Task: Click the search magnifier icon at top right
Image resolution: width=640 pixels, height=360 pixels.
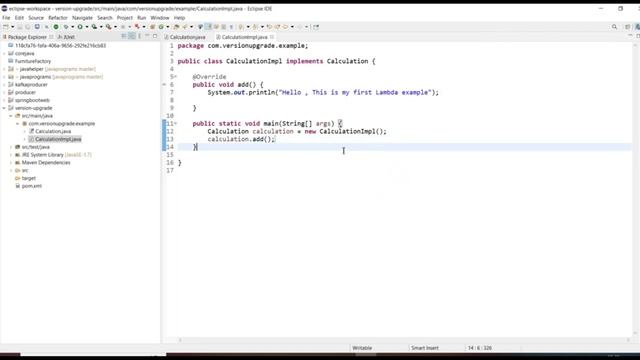Action: click(x=614, y=27)
